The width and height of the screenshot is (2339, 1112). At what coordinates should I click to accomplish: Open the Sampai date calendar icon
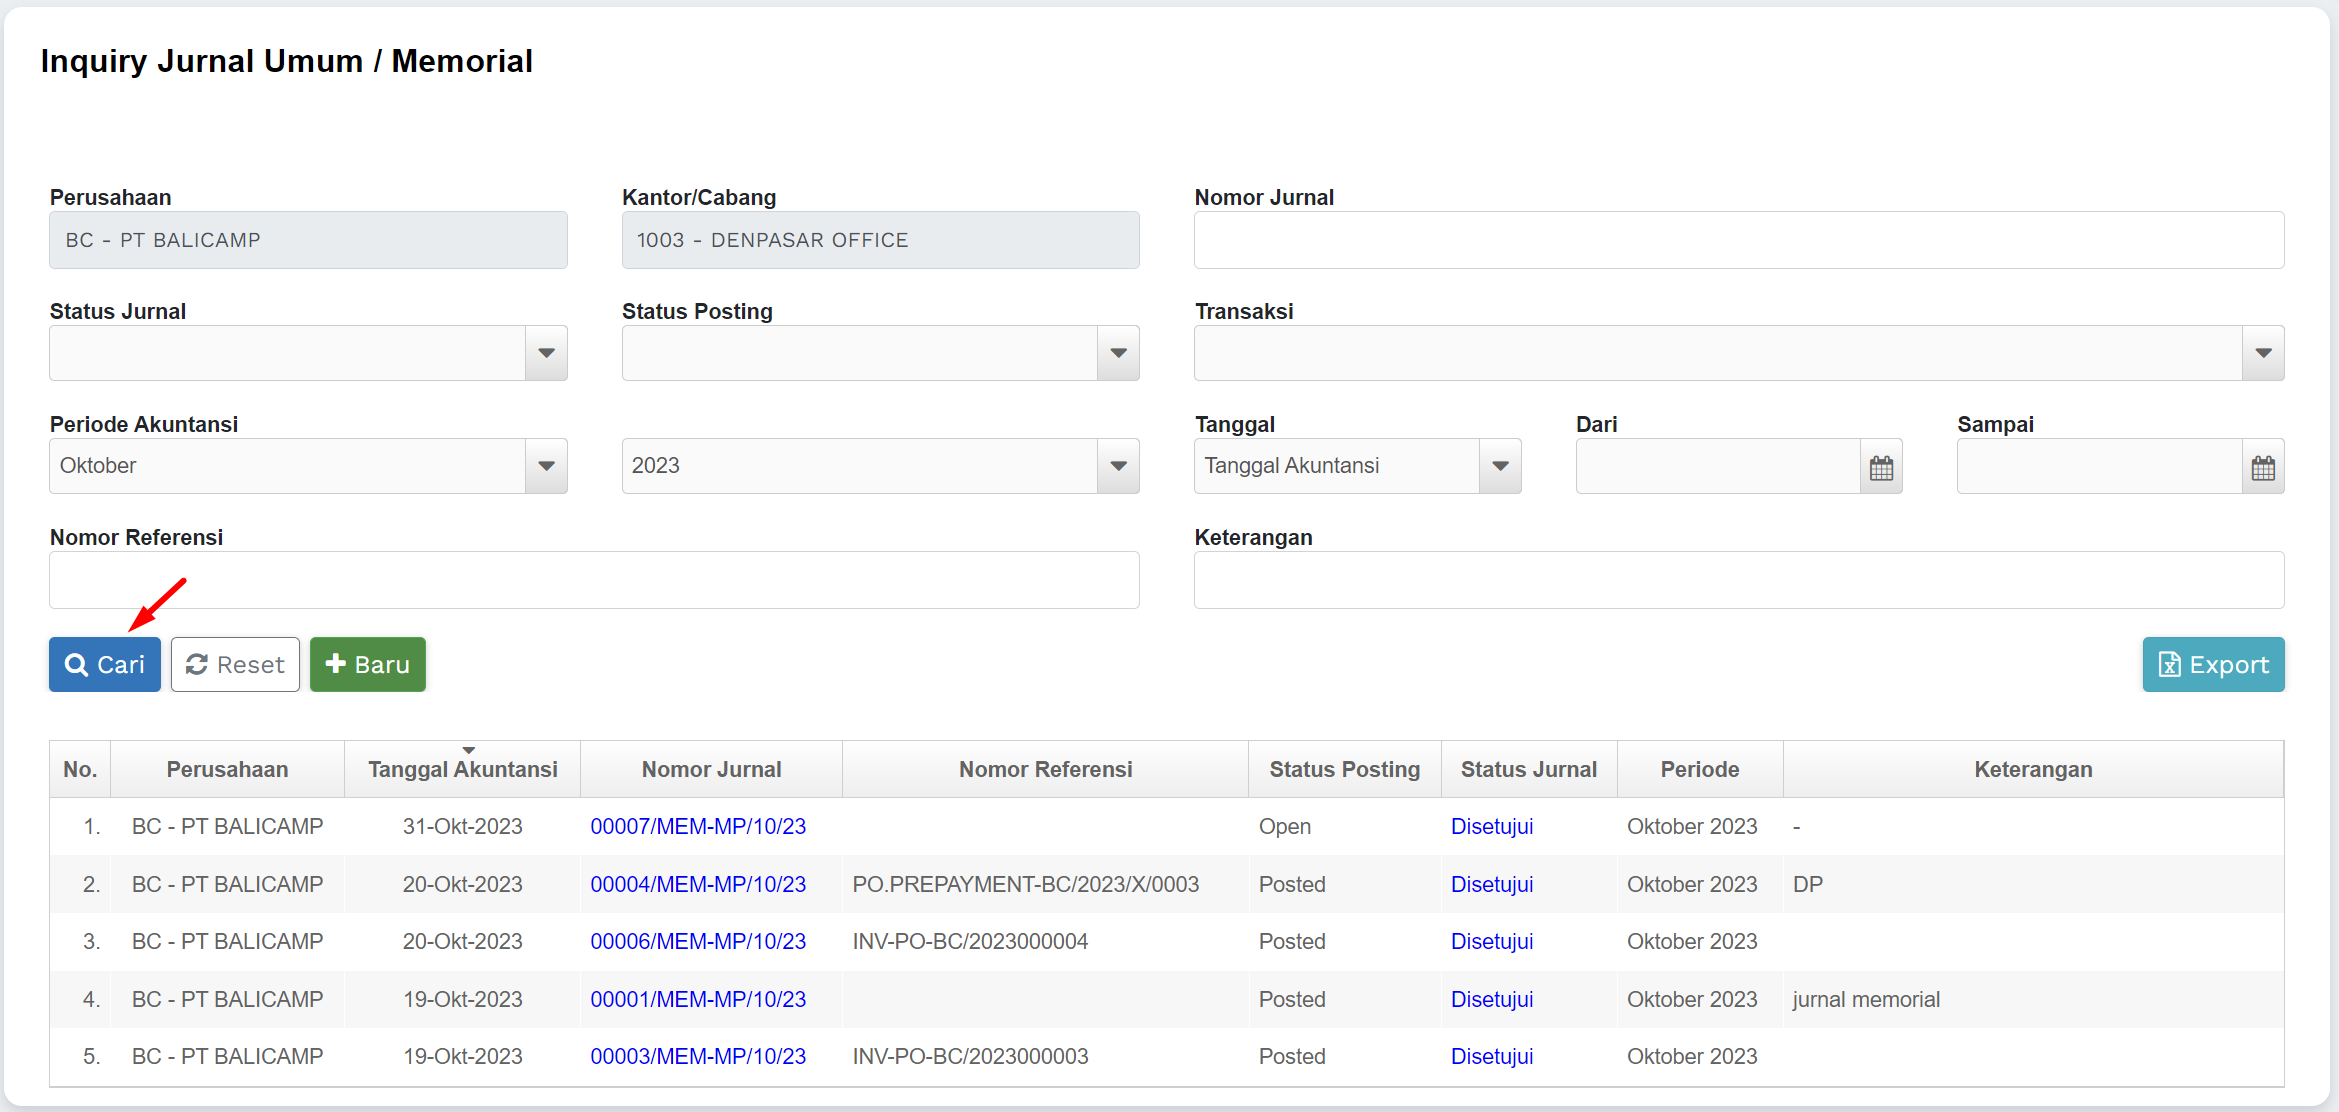click(2263, 467)
